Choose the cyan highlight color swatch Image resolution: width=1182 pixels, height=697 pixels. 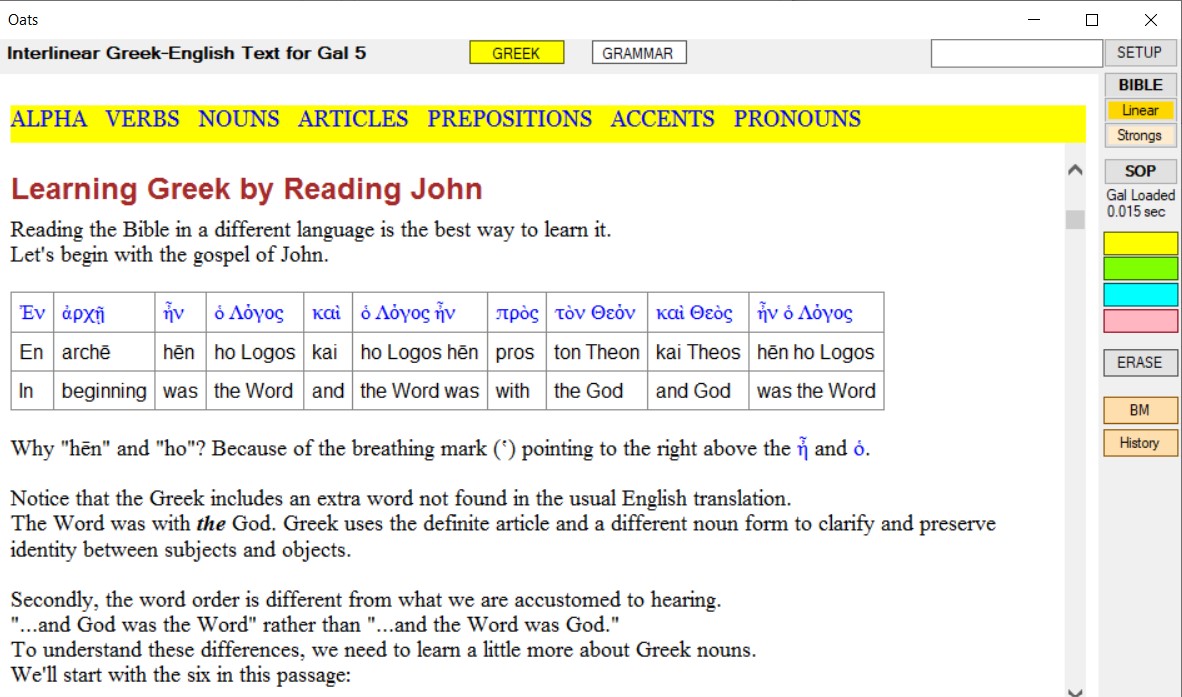(1140, 295)
